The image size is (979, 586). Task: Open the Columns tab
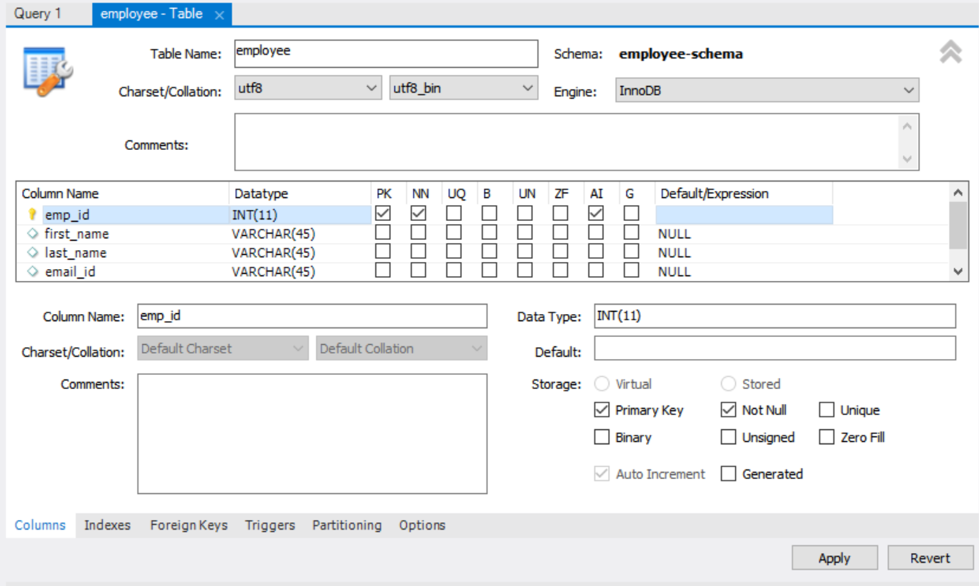coord(40,525)
